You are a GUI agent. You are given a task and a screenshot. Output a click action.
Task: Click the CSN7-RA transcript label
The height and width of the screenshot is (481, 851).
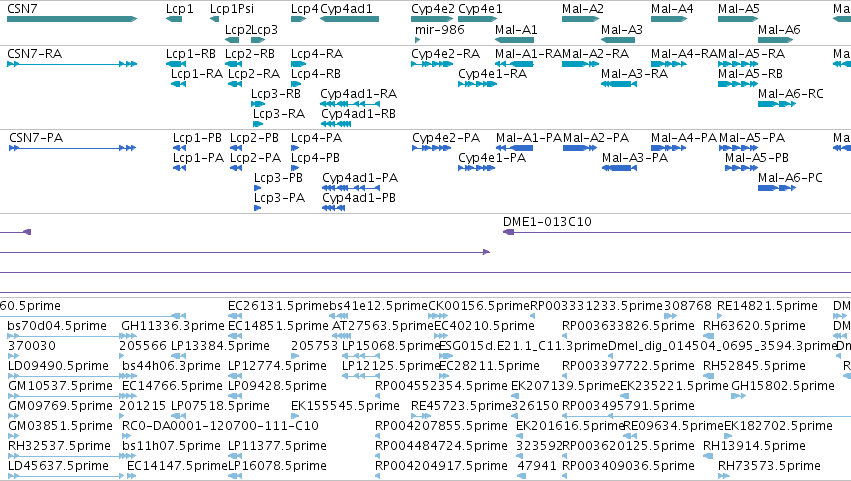click(x=35, y=54)
